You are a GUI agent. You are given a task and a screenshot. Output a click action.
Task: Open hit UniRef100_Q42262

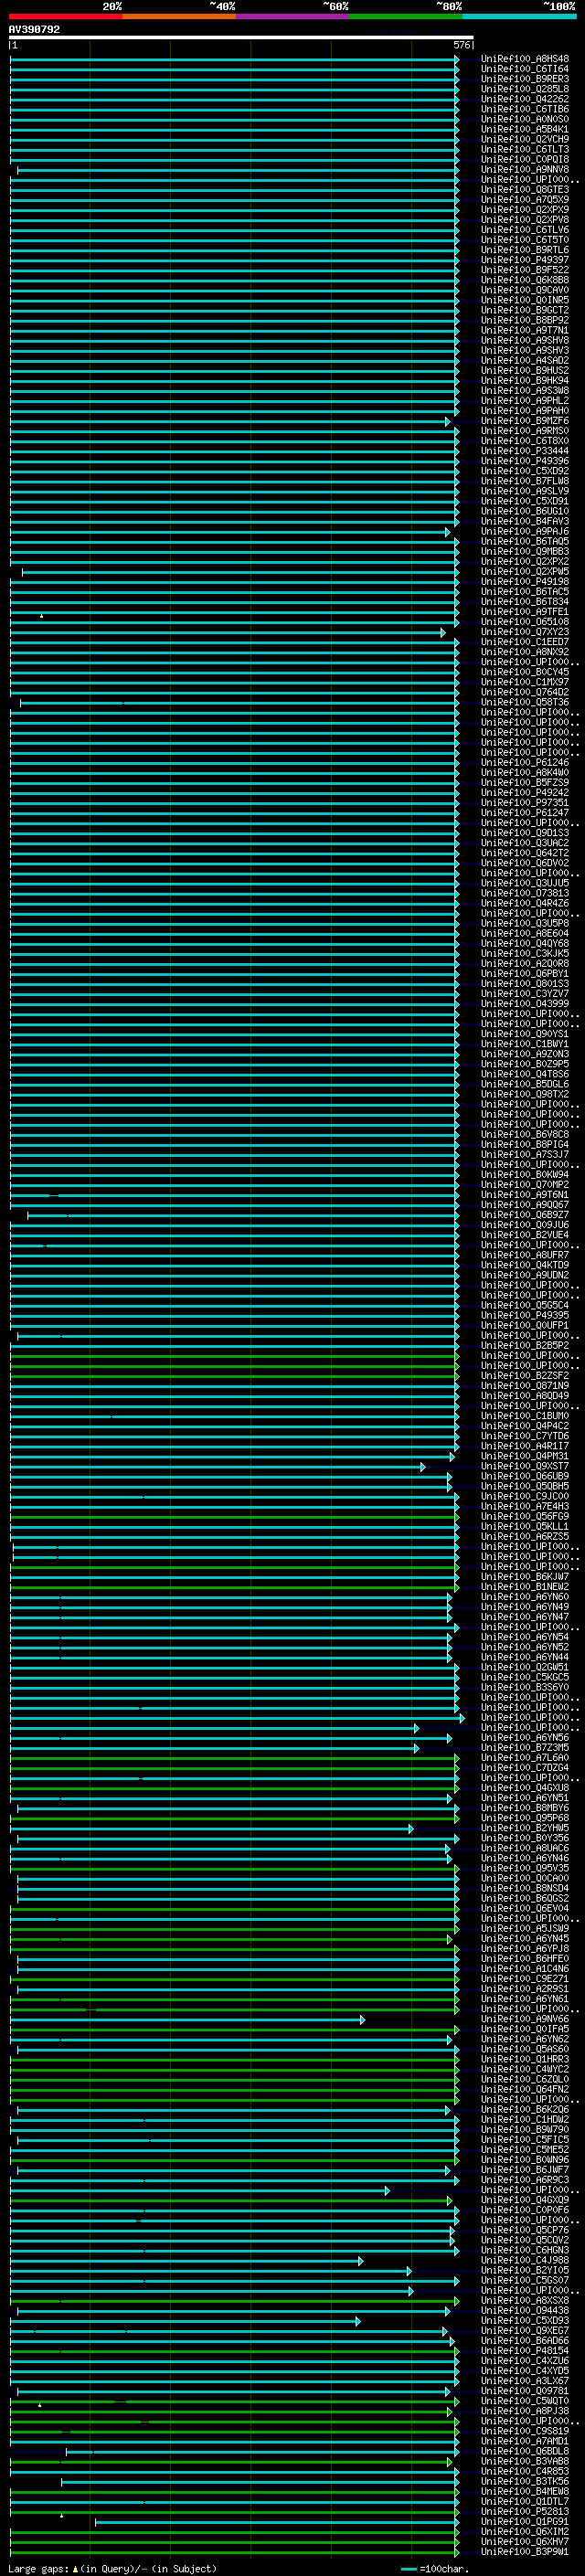tap(525, 99)
